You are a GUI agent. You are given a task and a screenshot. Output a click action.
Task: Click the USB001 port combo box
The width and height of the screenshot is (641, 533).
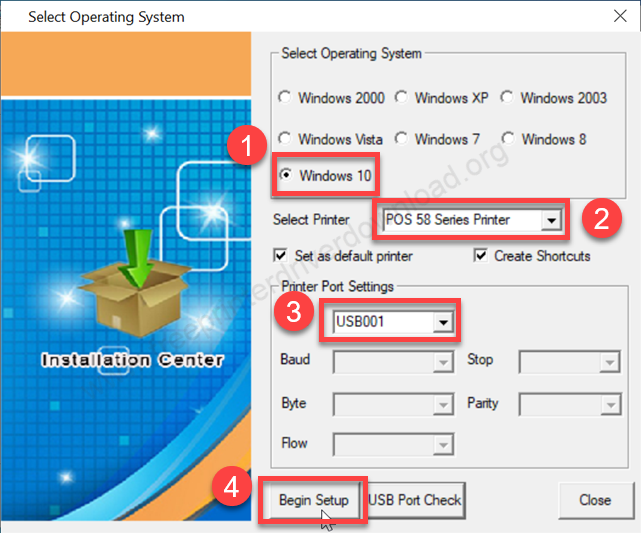pos(393,322)
